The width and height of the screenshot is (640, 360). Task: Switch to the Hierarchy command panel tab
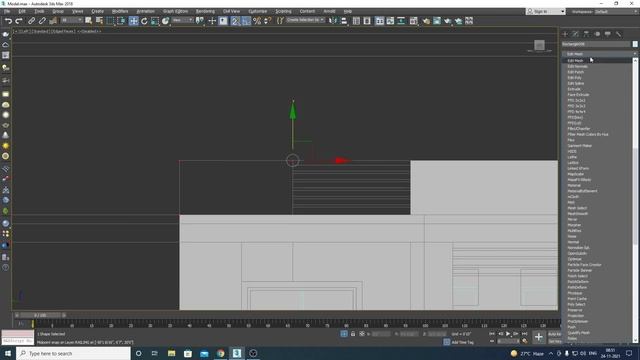click(x=586, y=34)
